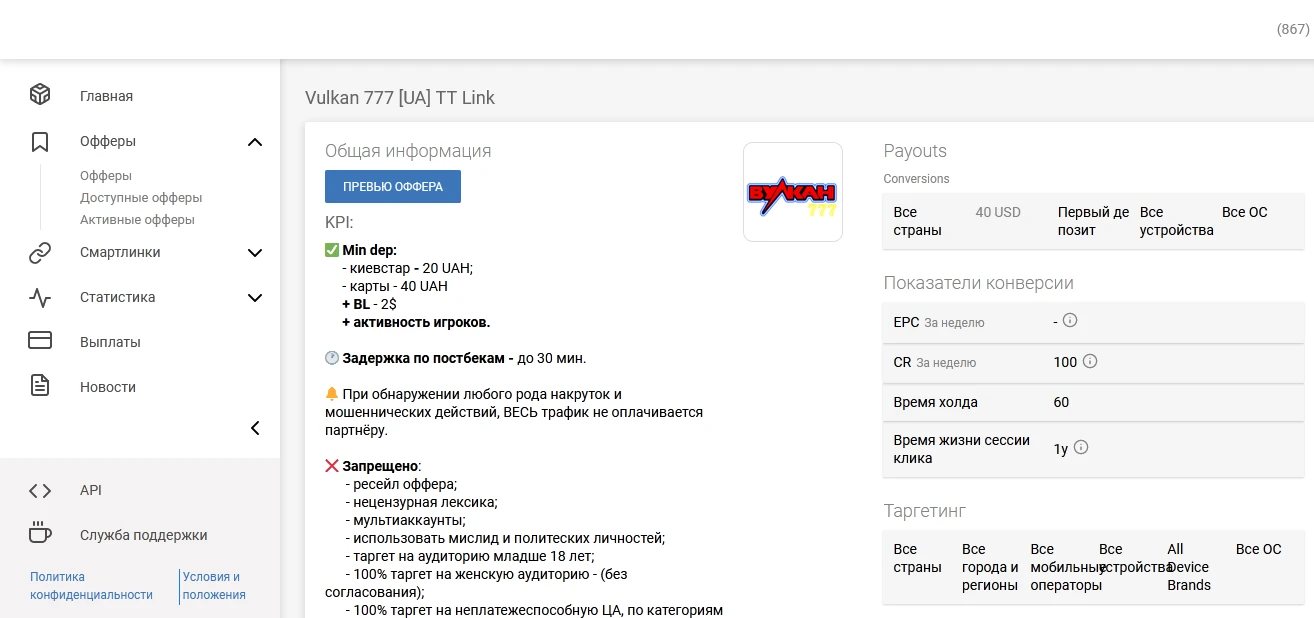Viewport: 1314px width, 618px height.
Task: Click the ПРЕВЬЮ ОФФЕРА button
Action: coord(393,186)
